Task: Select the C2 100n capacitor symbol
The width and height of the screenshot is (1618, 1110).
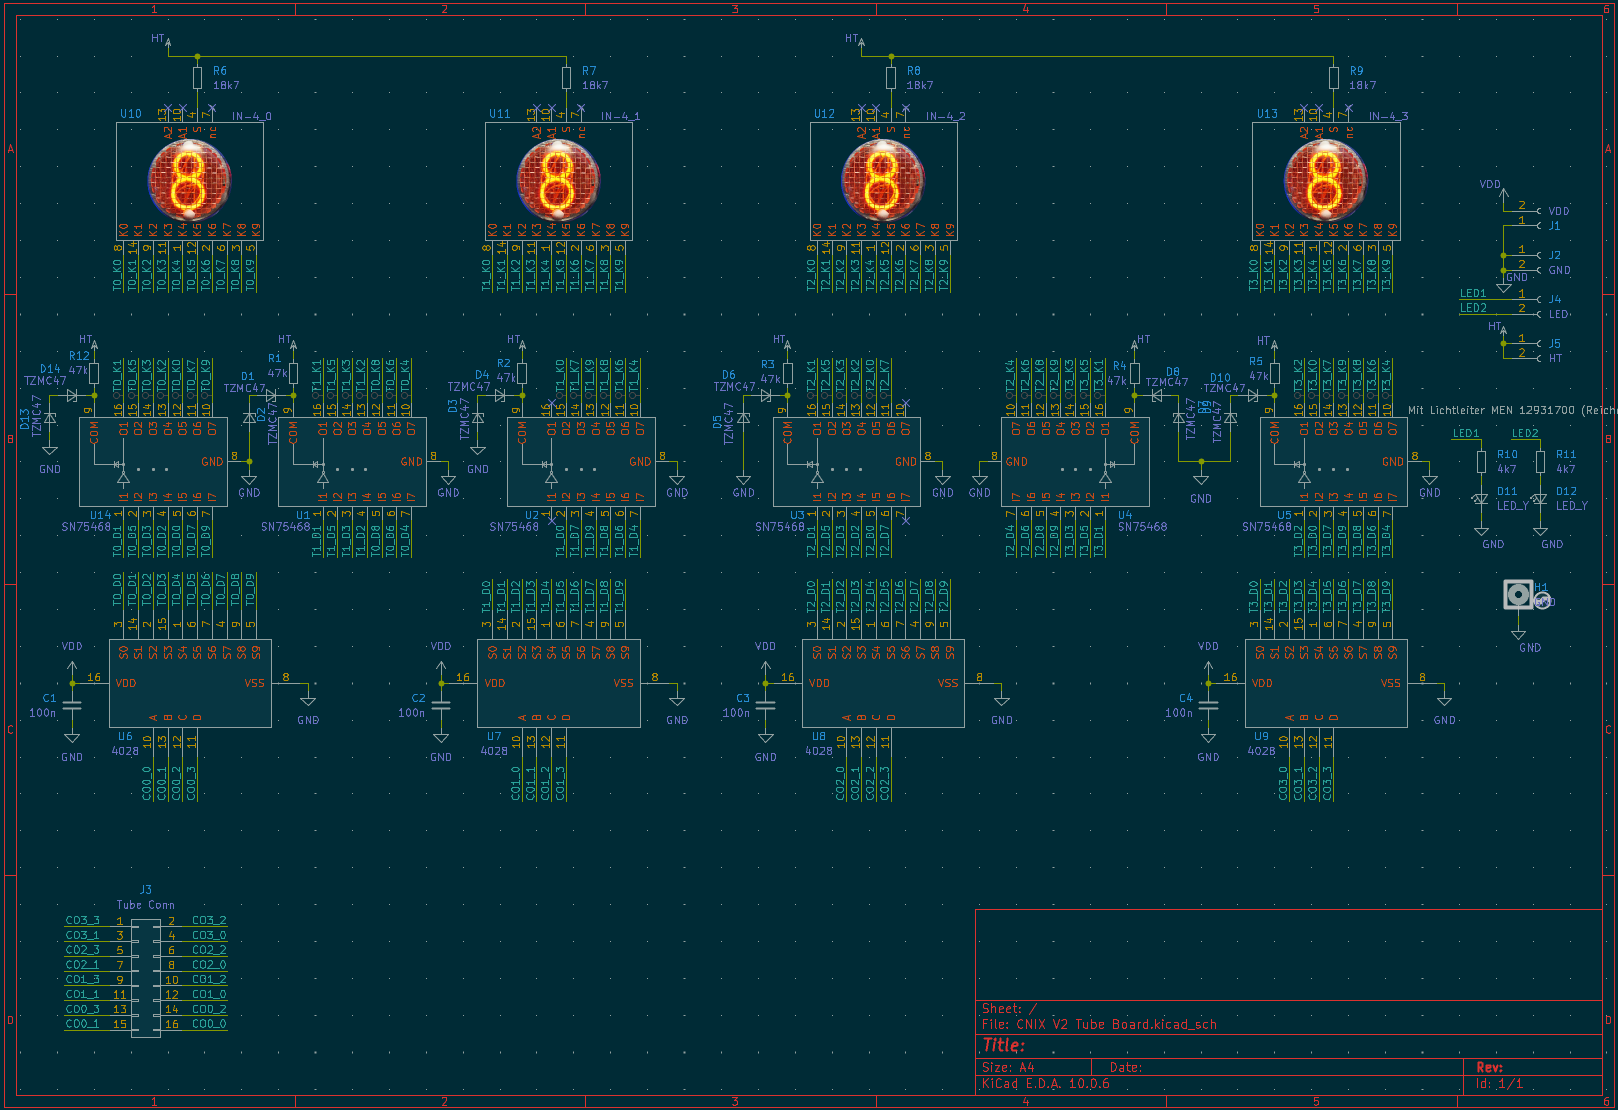Action: [x=441, y=705]
